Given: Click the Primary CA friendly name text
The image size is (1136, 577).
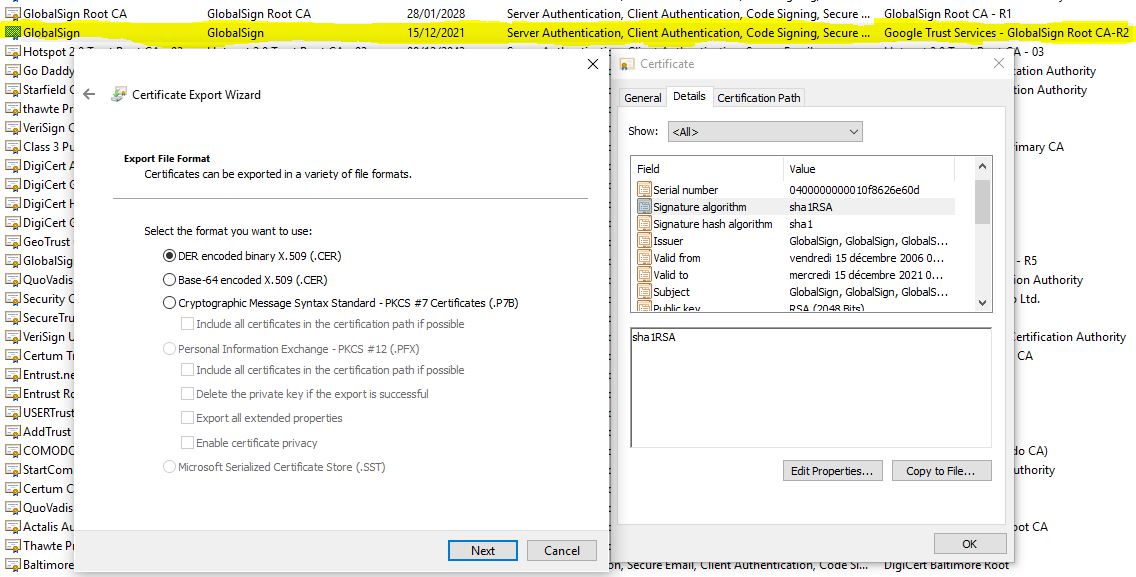Looking at the screenshot, I should [x=1038, y=146].
